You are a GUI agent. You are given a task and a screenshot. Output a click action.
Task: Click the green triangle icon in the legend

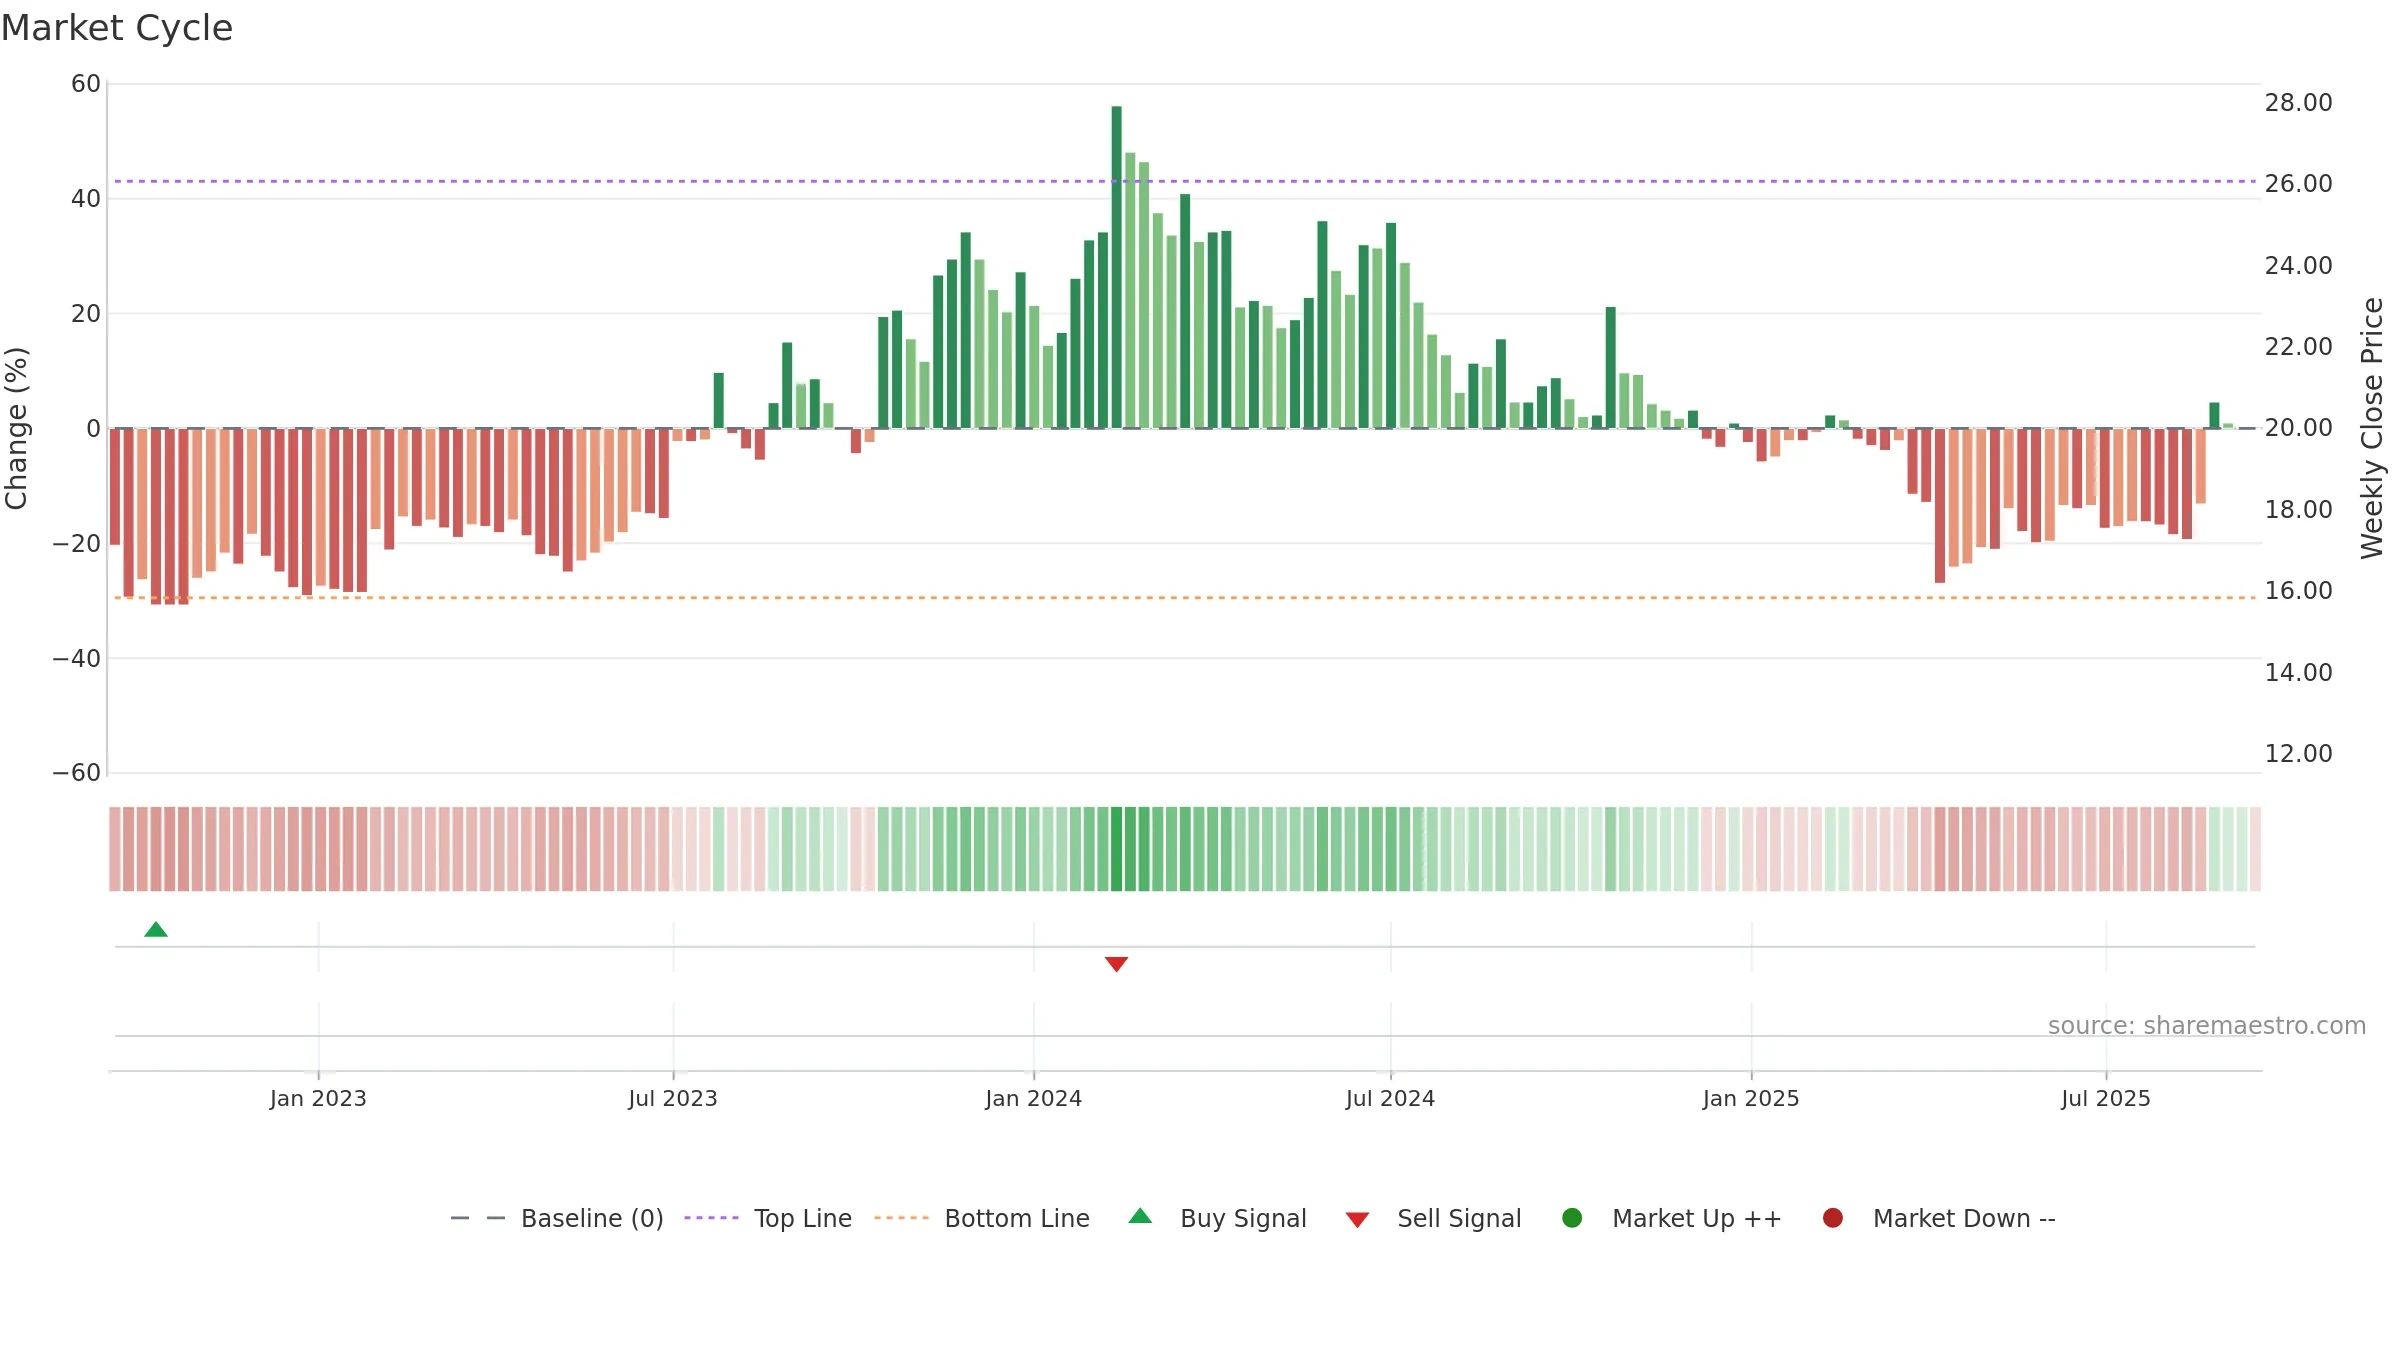[x=1140, y=1216]
